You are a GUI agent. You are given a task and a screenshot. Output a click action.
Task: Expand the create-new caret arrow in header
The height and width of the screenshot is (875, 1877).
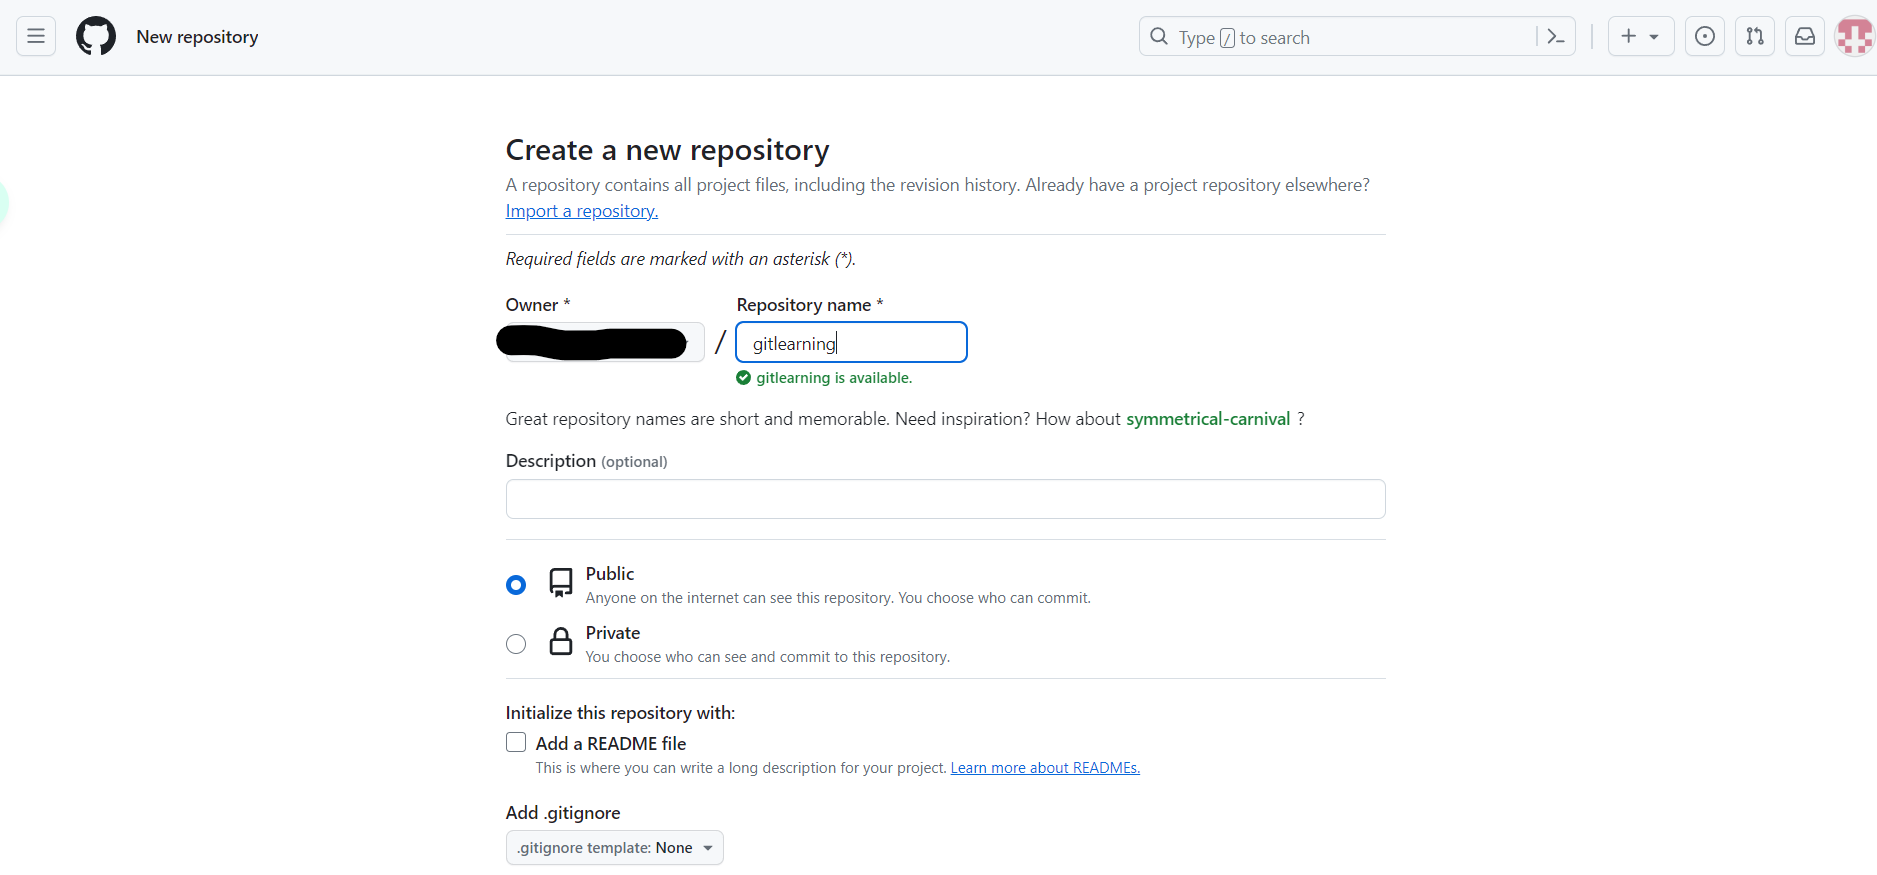coord(1654,37)
